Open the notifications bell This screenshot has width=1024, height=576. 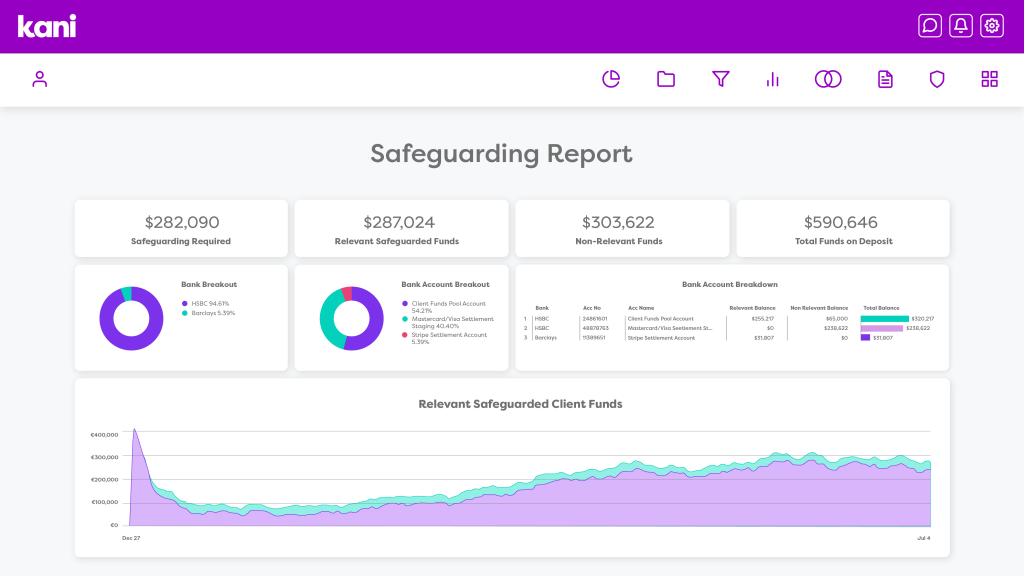point(961,26)
